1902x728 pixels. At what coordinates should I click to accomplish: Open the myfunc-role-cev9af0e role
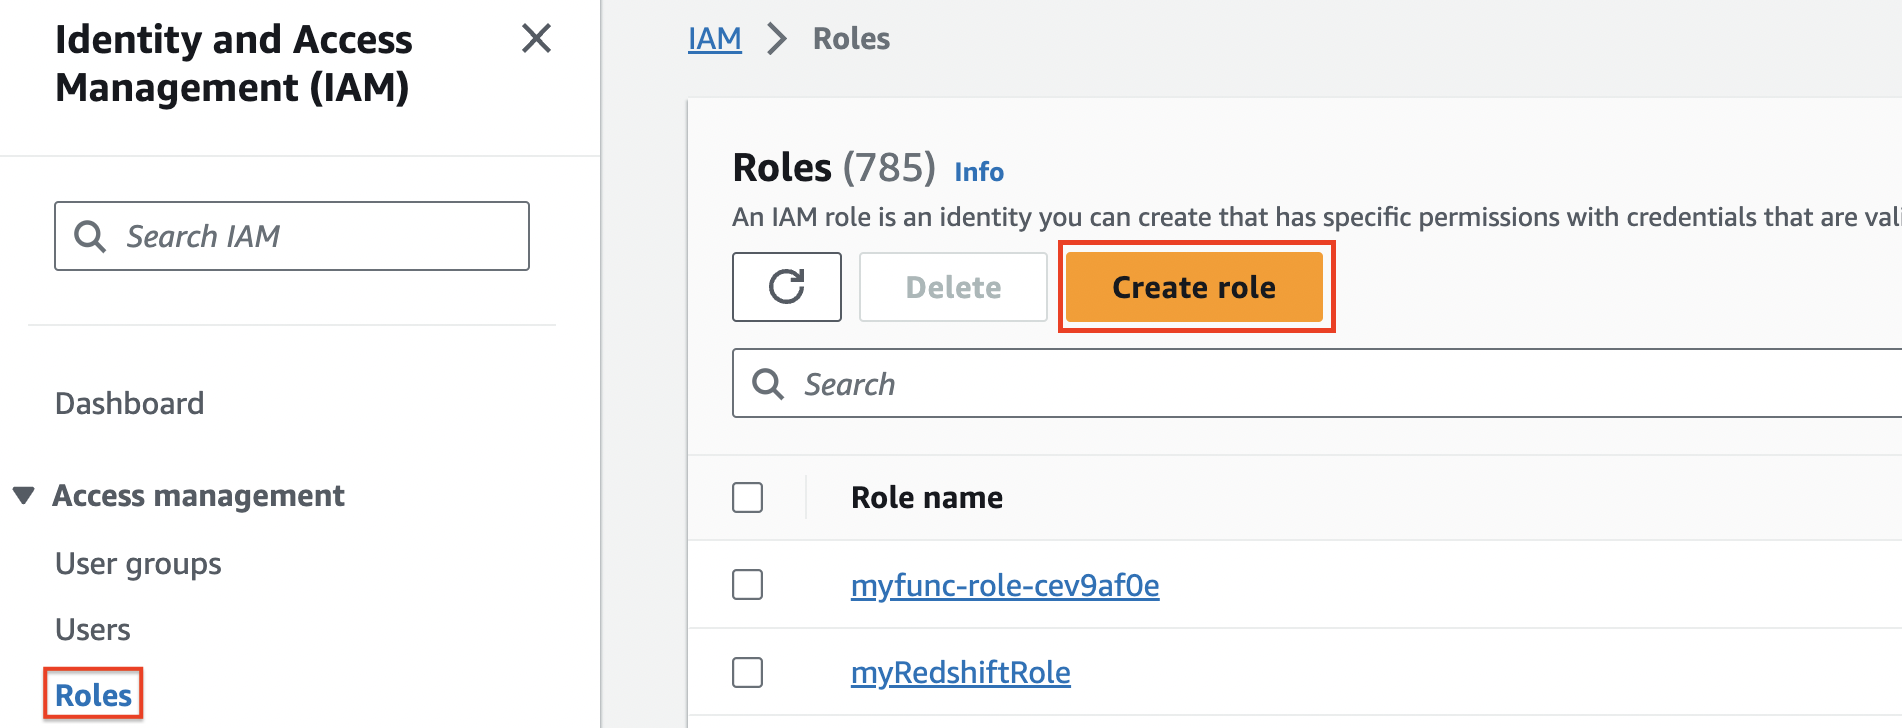tap(1005, 585)
